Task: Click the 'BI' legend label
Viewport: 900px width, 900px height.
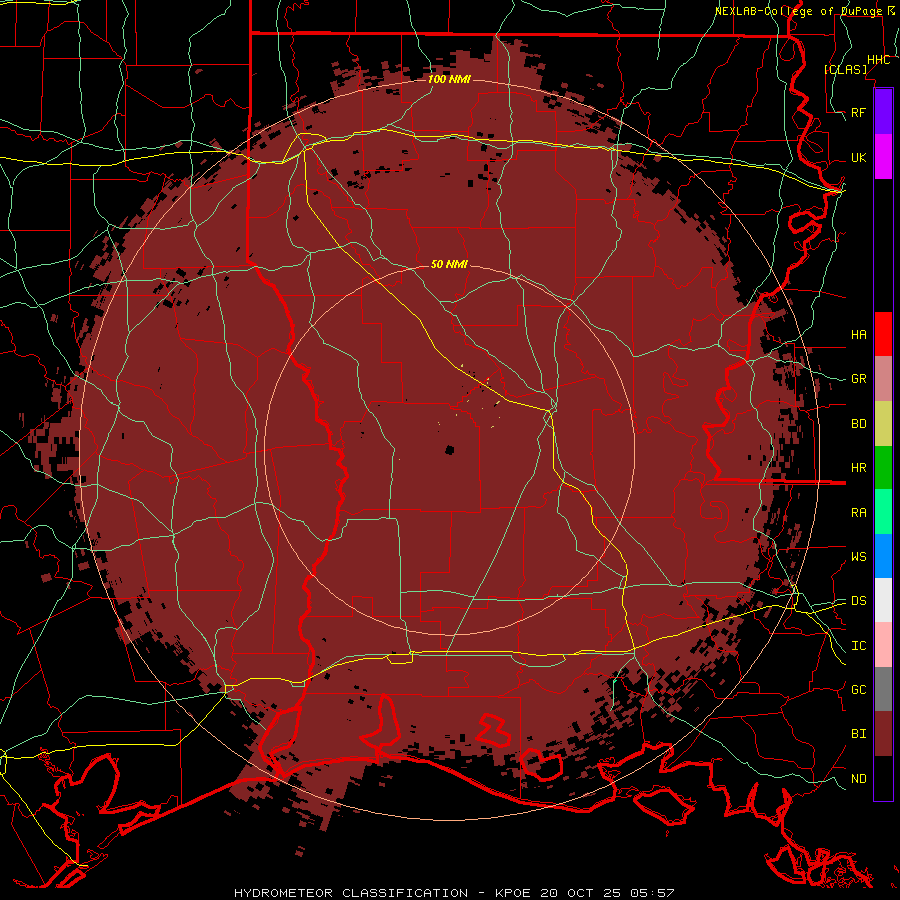Action: tap(858, 734)
